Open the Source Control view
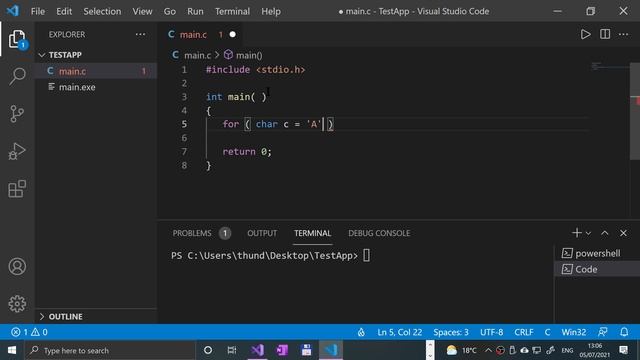This screenshot has height=360, width=640. coord(17,113)
